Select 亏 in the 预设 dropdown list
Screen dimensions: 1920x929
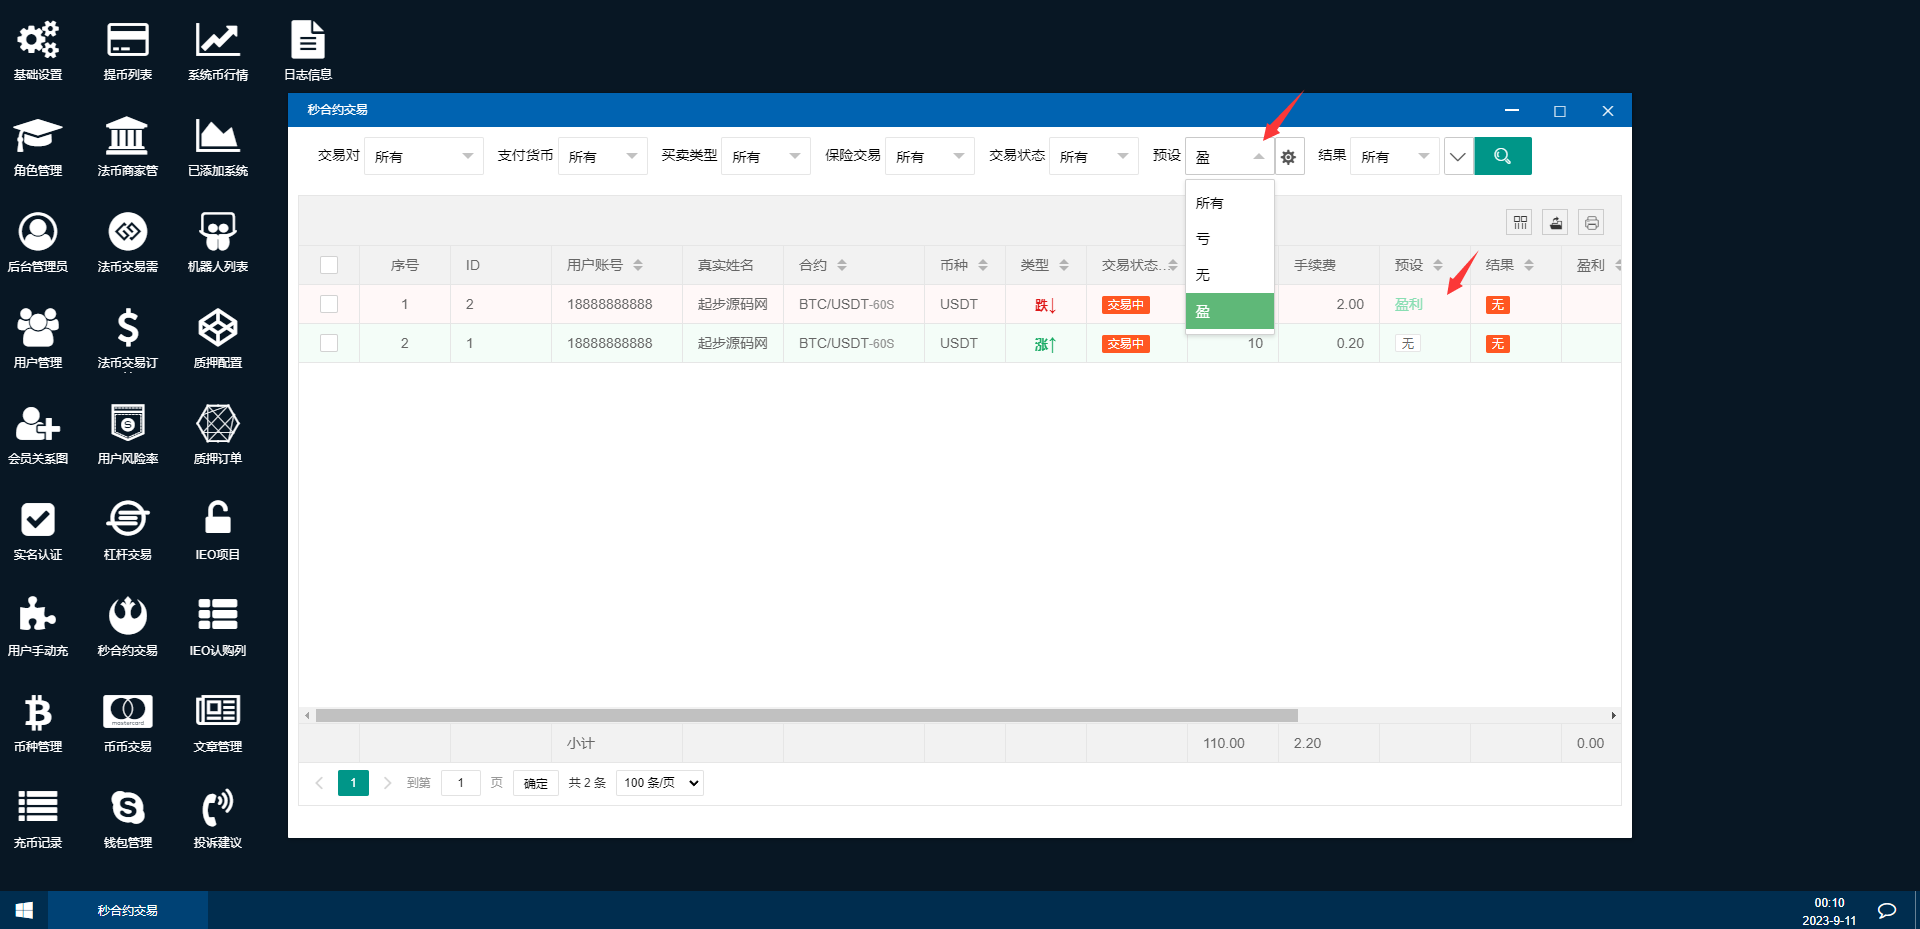point(1230,239)
